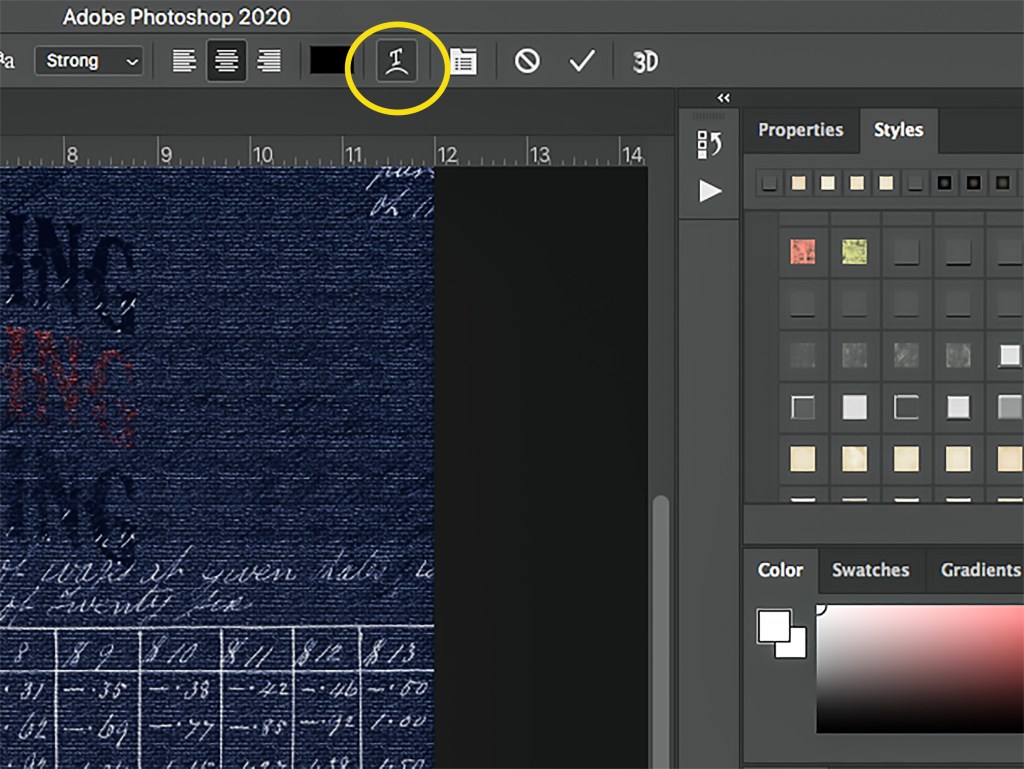Open the History panel icon

(x=709, y=145)
